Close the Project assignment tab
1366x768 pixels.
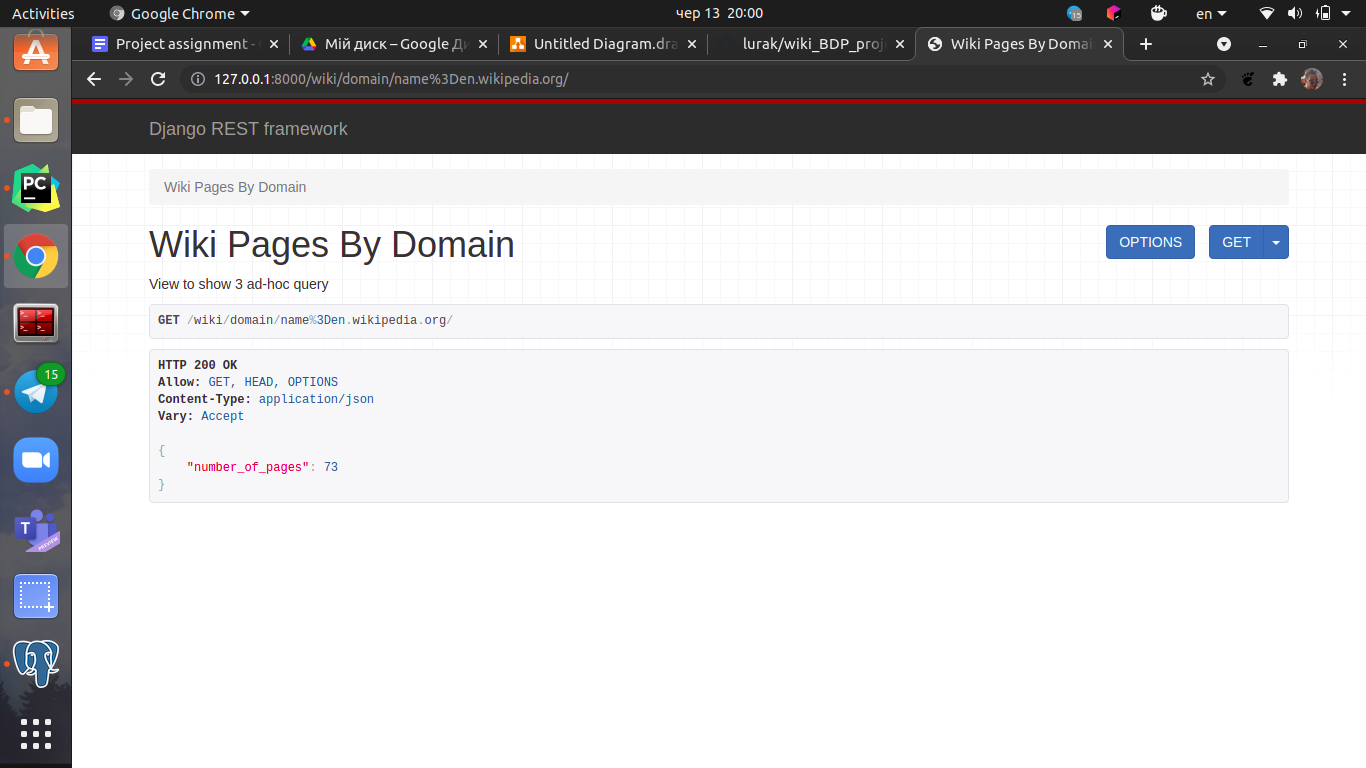[x=274, y=44]
